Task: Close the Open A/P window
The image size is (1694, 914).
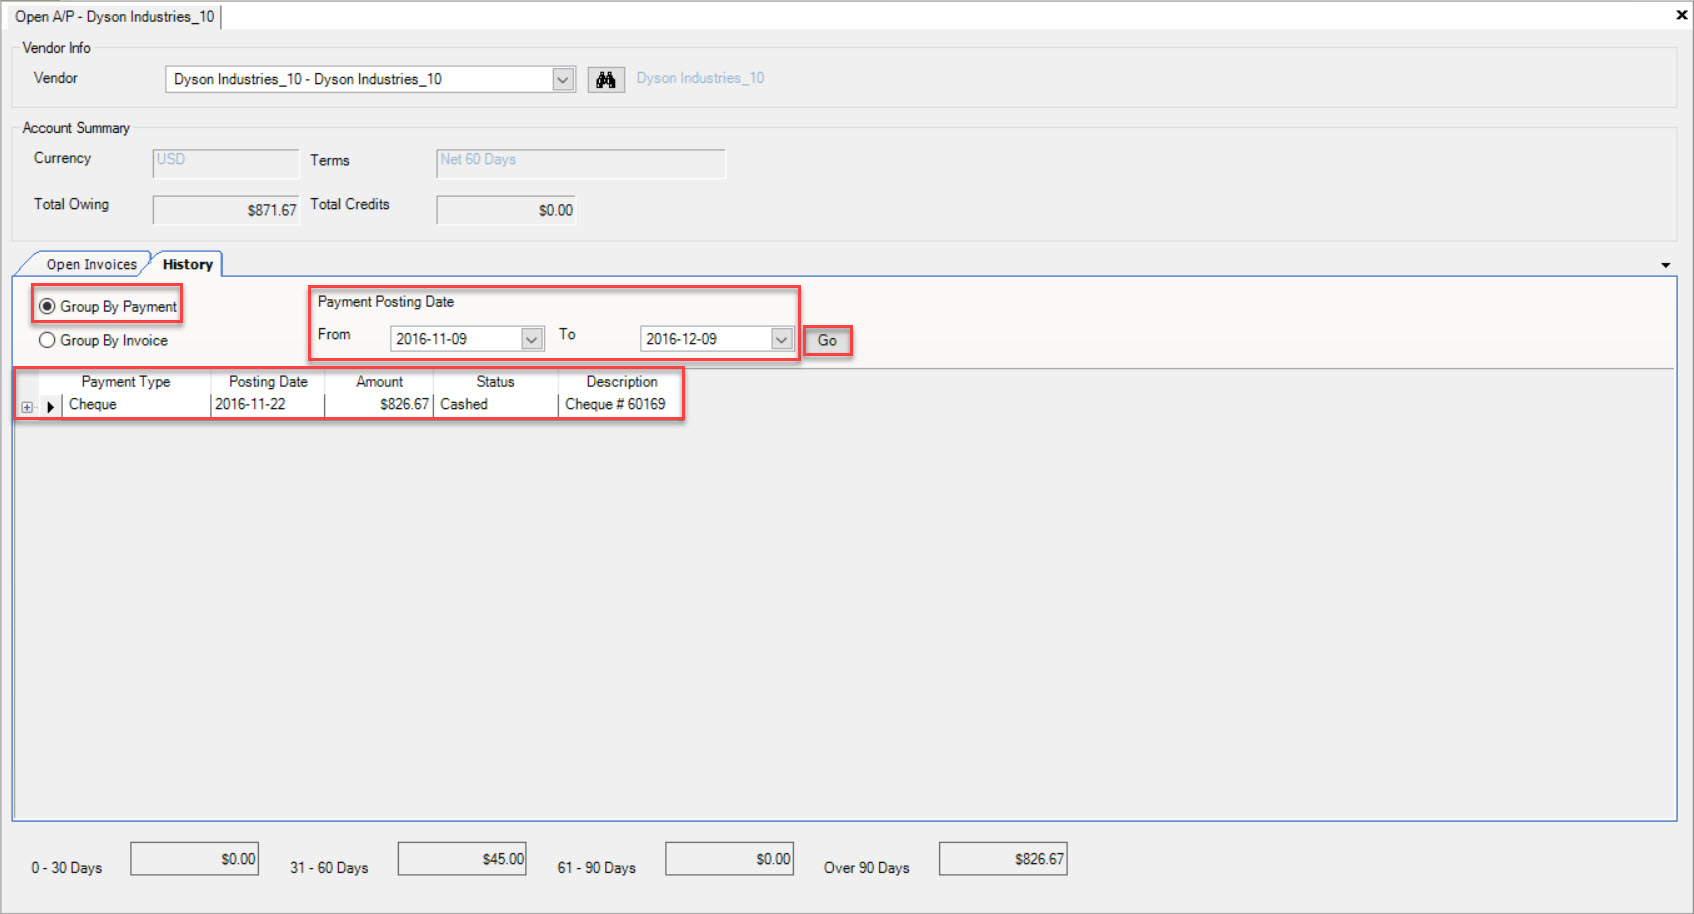Action: (x=1682, y=14)
